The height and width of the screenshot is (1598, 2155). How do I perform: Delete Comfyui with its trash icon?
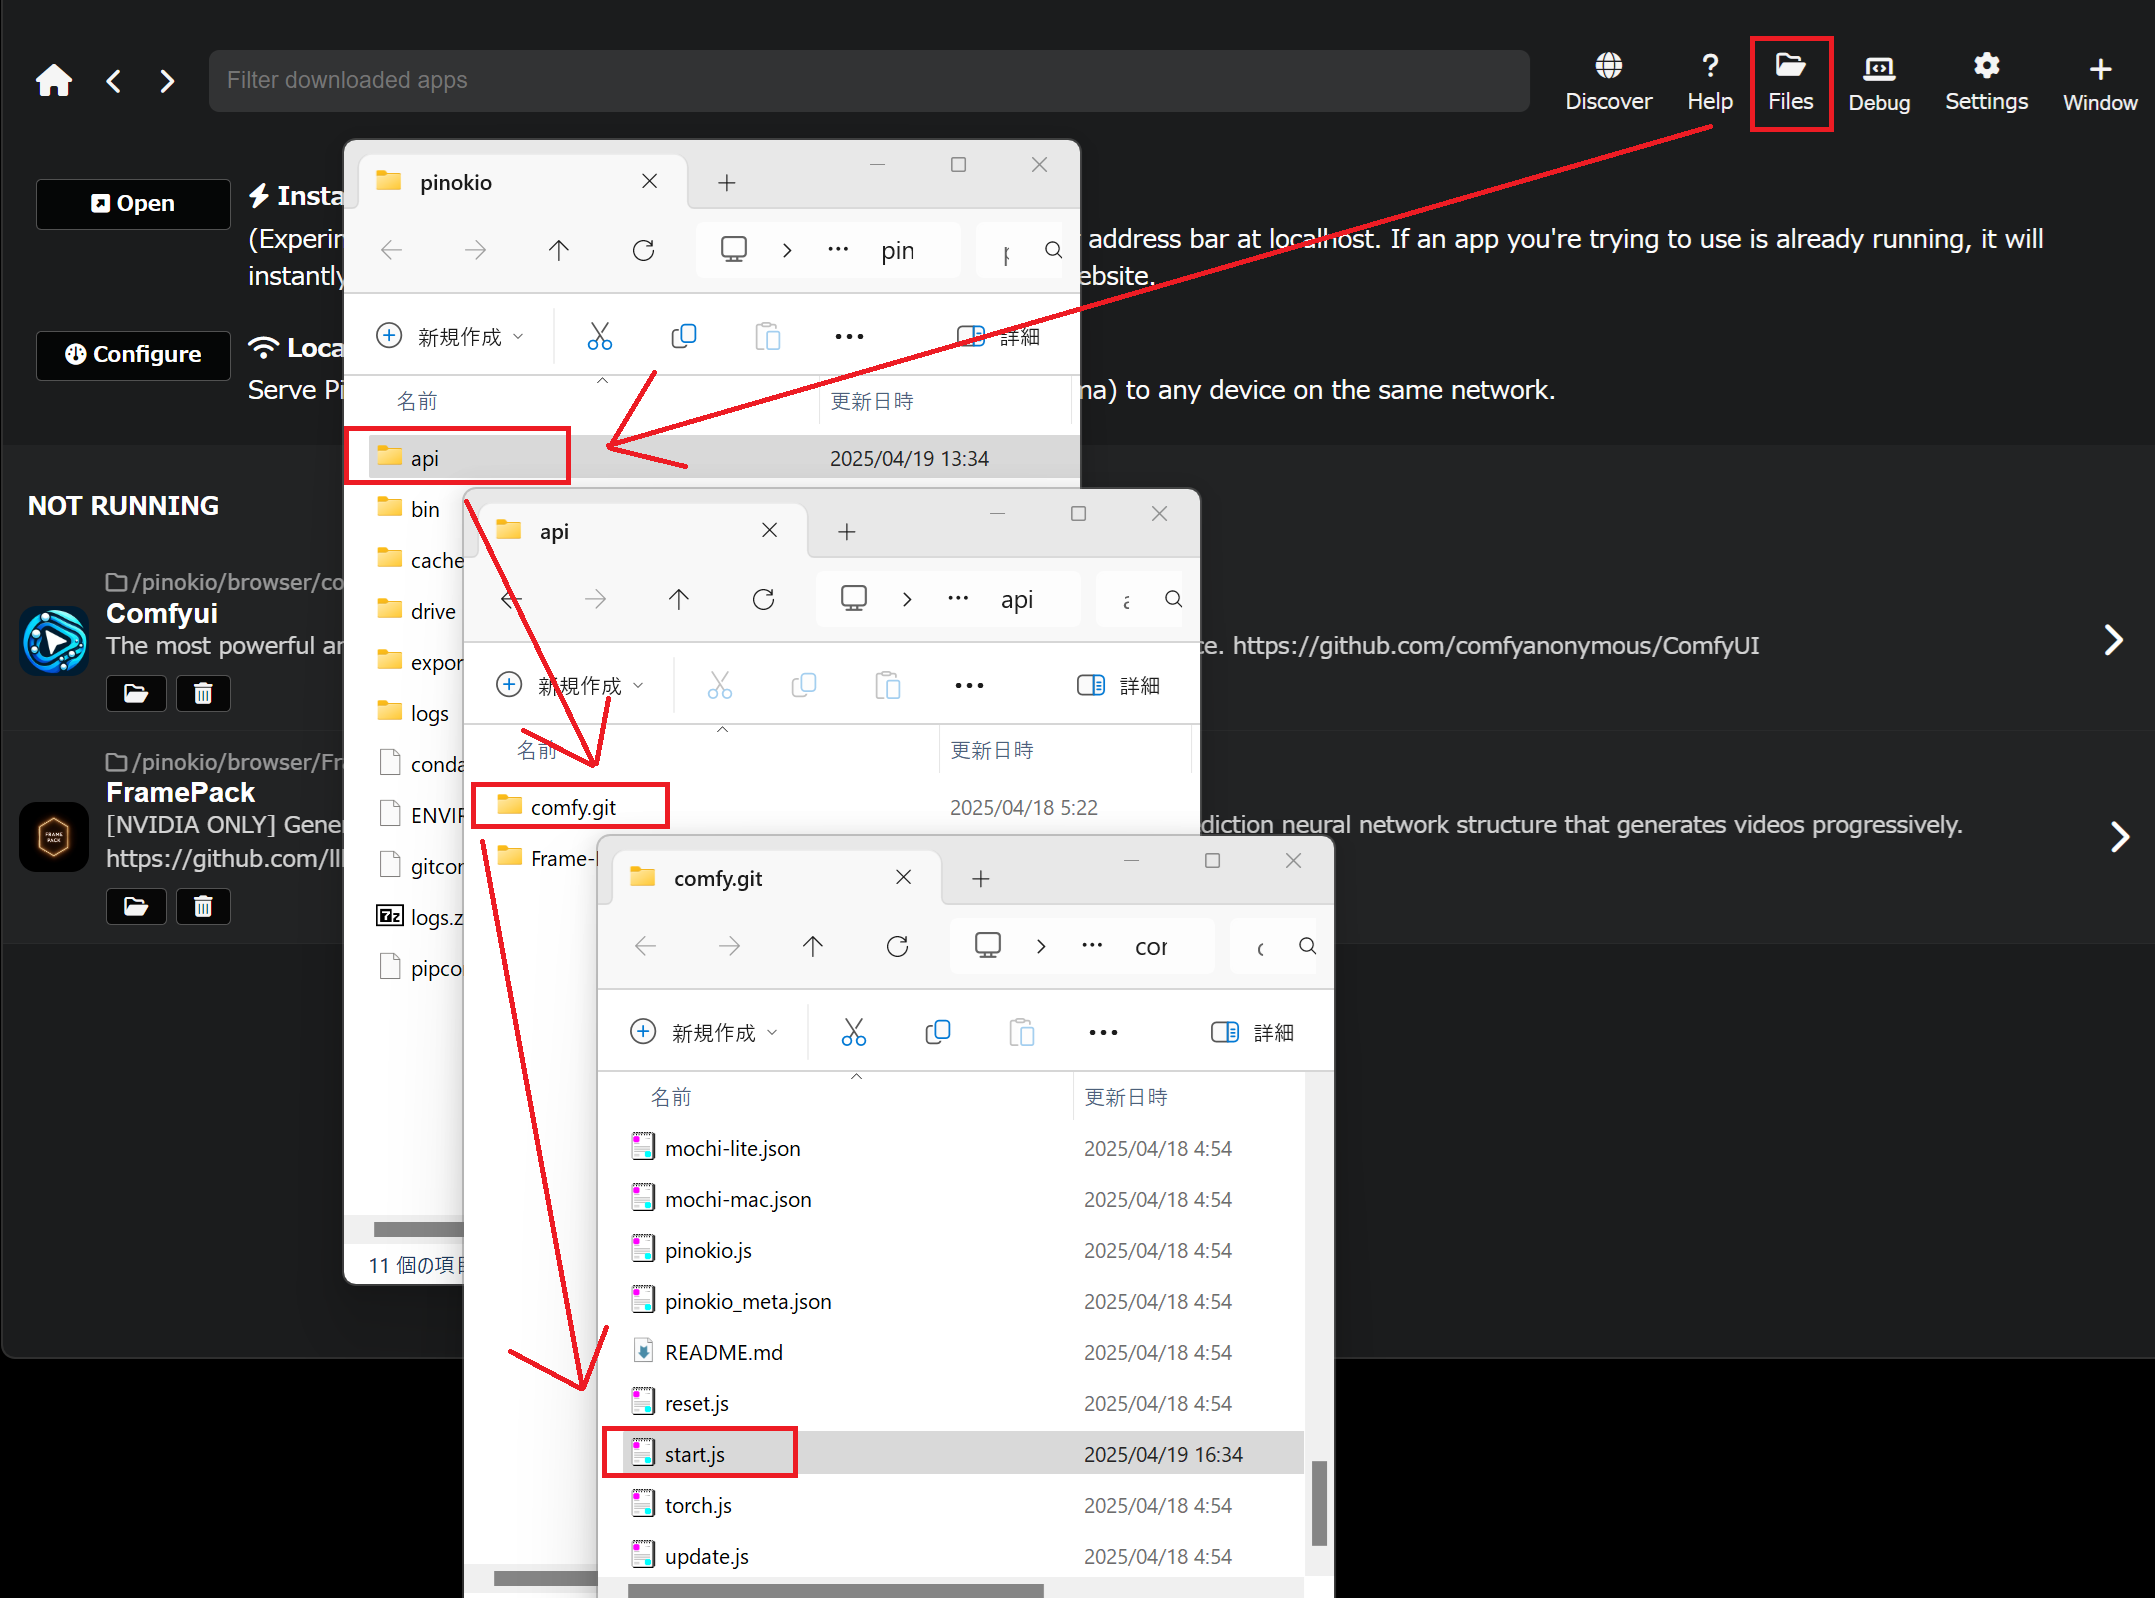[203, 693]
